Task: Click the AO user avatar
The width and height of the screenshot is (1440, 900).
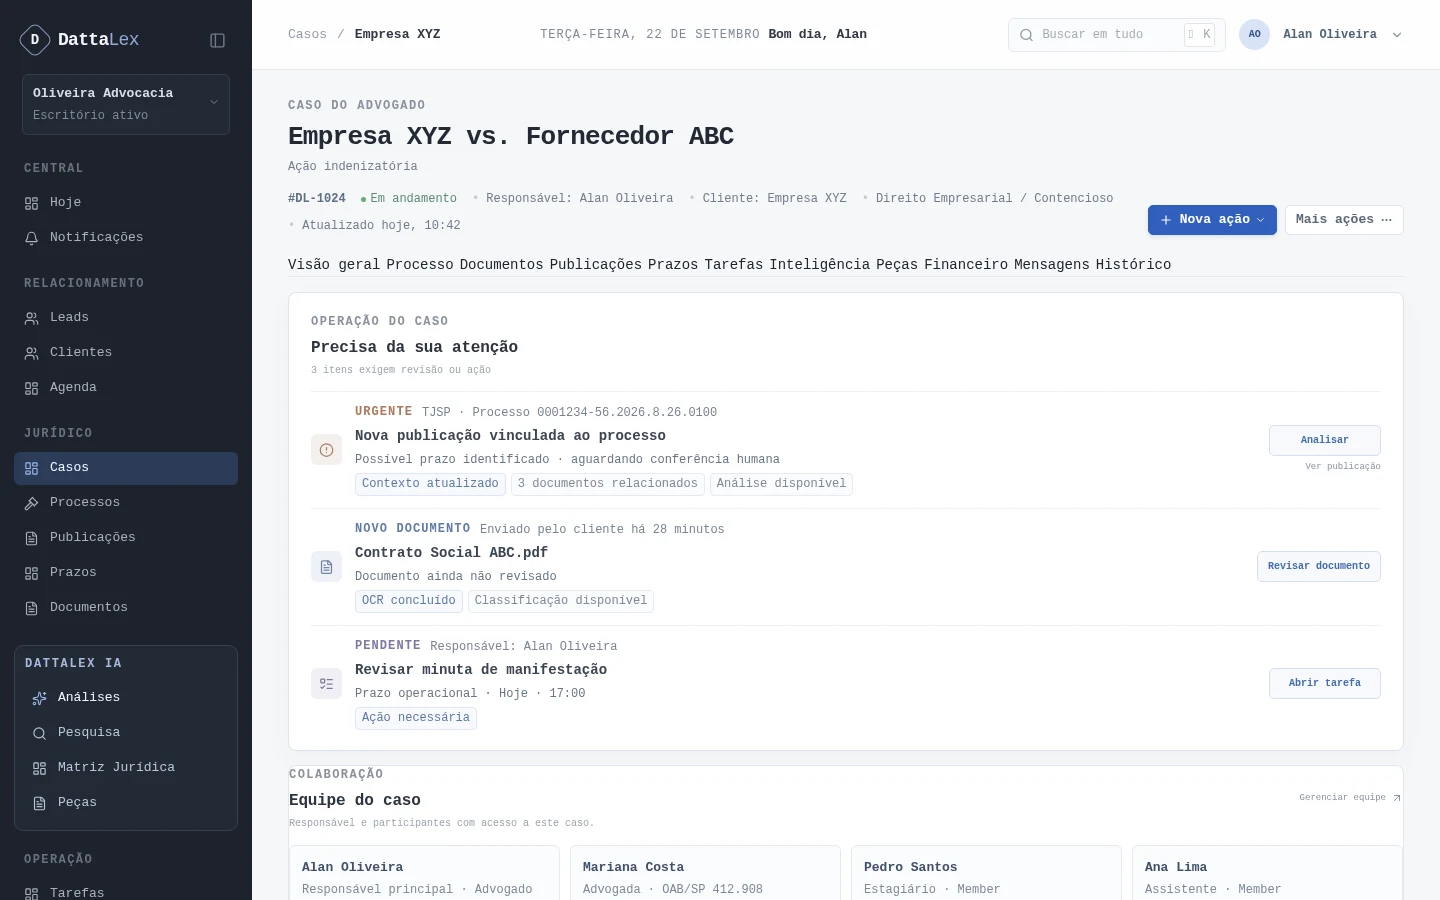Action: tap(1254, 35)
